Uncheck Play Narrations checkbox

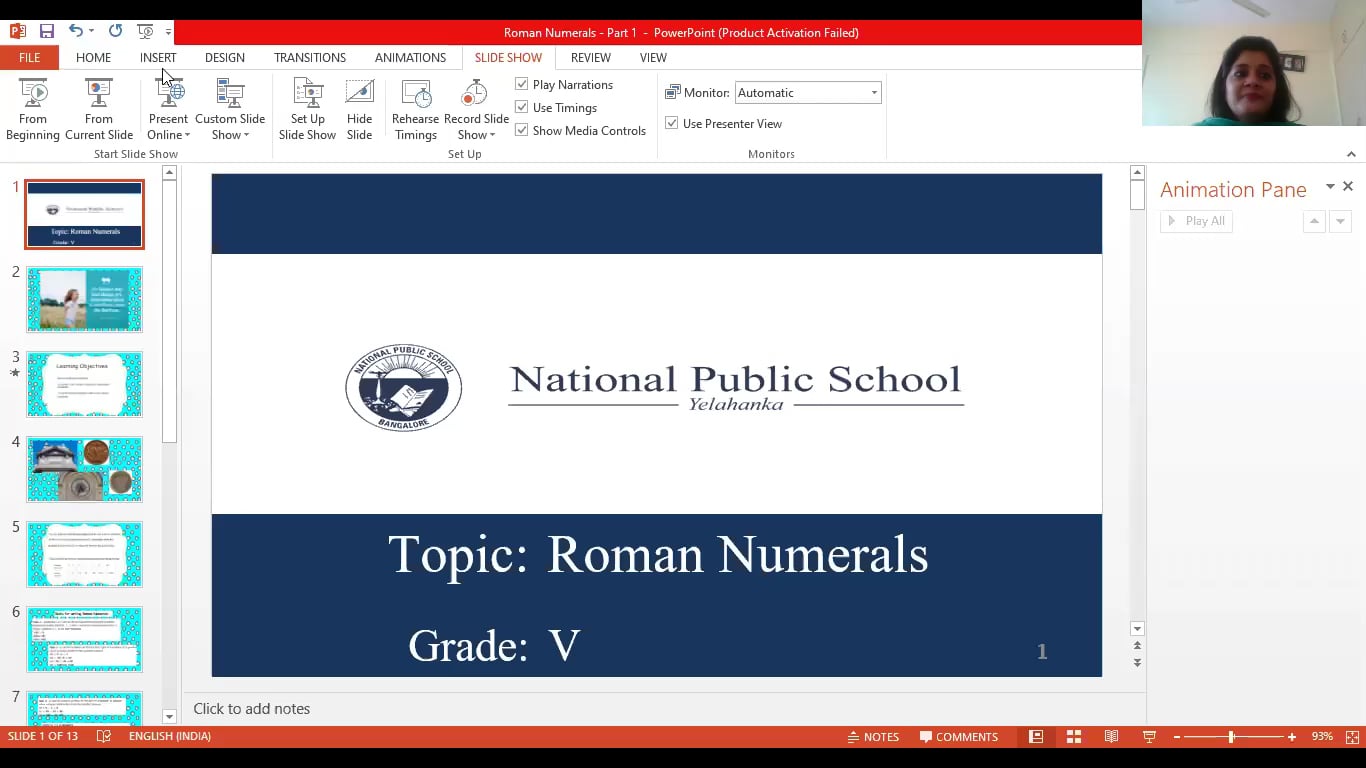(x=521, y=84)
